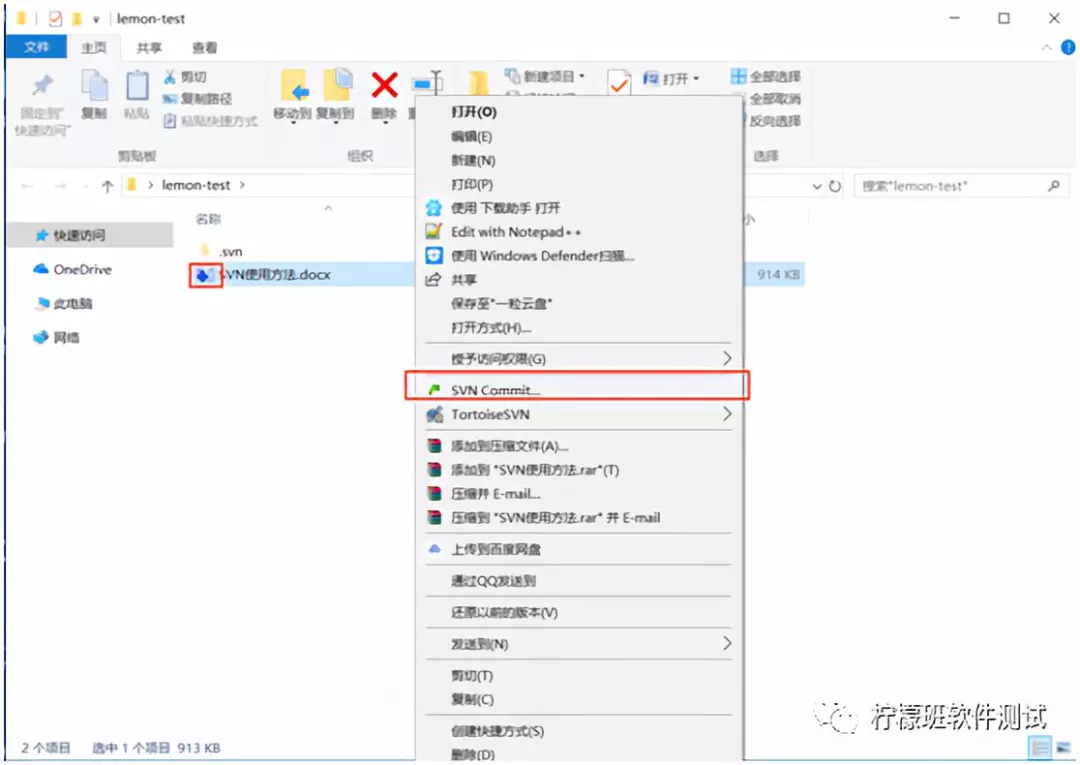
Task: Click the pin to Quick Access icon
Action: [x=43, y=85]
